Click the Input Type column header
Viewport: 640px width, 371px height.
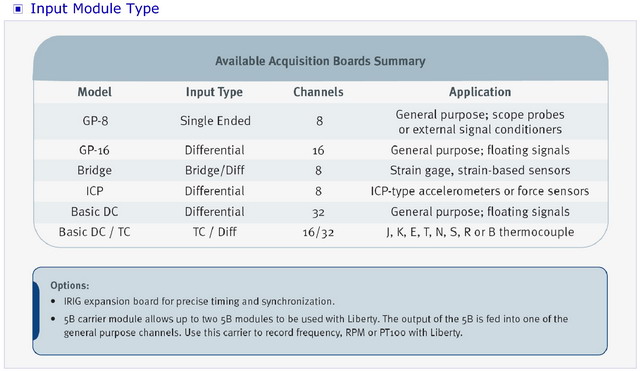214,92
